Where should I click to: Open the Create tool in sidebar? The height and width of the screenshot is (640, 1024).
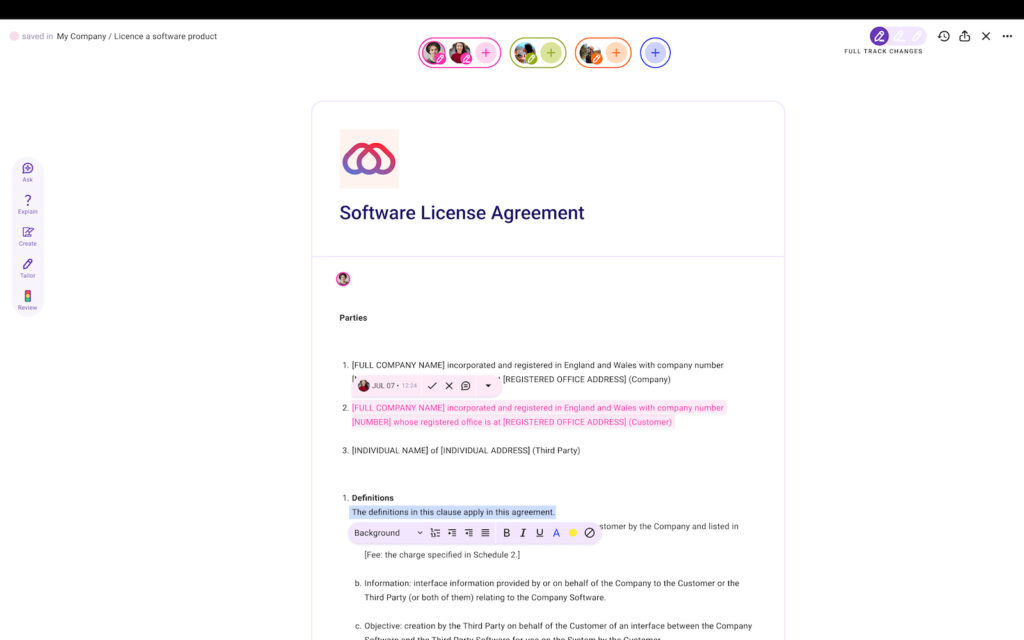pyautogui.click(x=27, y=236)
